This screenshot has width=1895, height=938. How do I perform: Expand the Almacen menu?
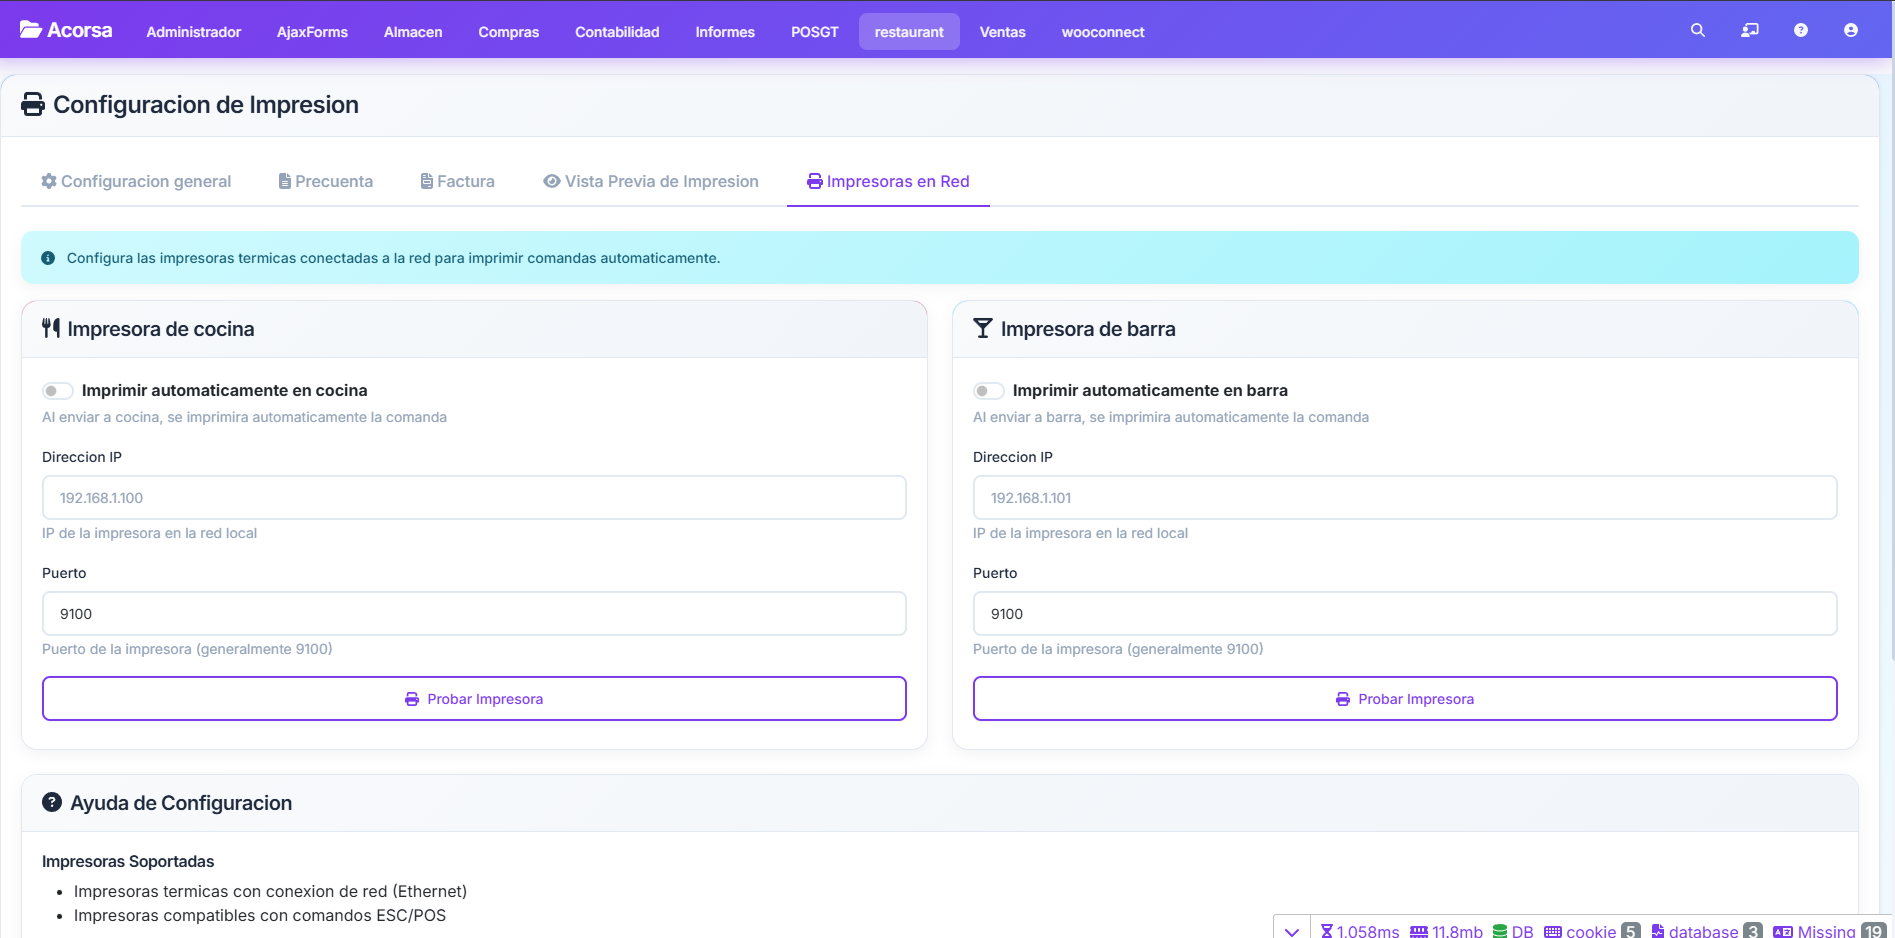[x=413, y=32]
